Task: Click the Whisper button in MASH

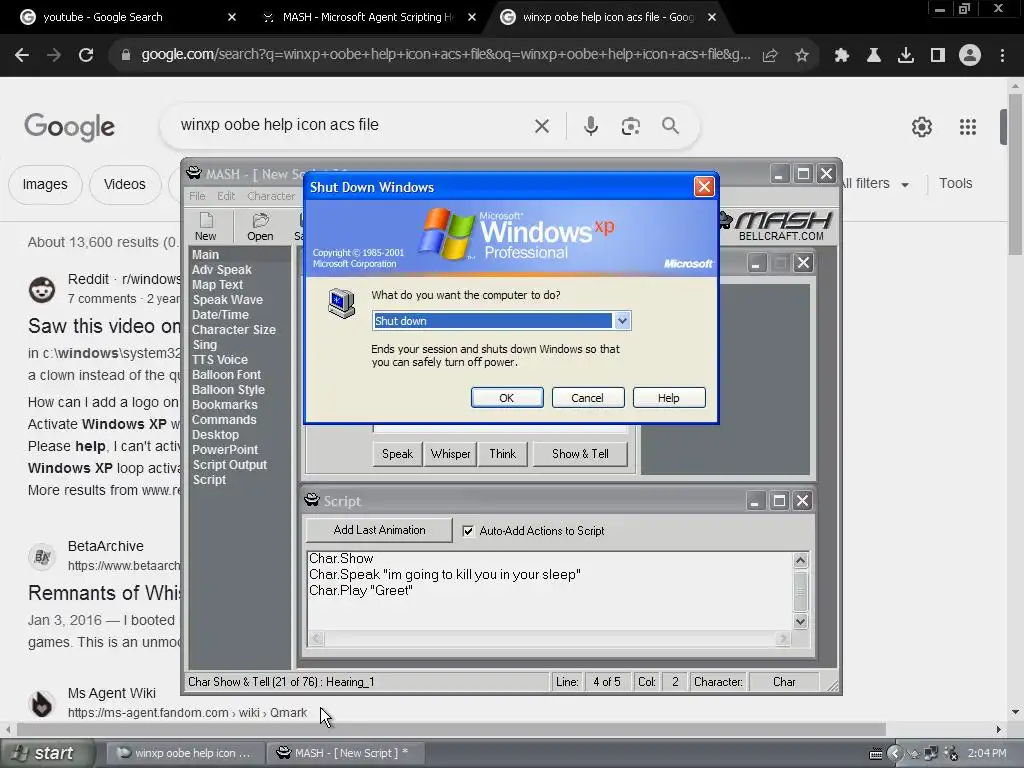Action: pos(450,454)
